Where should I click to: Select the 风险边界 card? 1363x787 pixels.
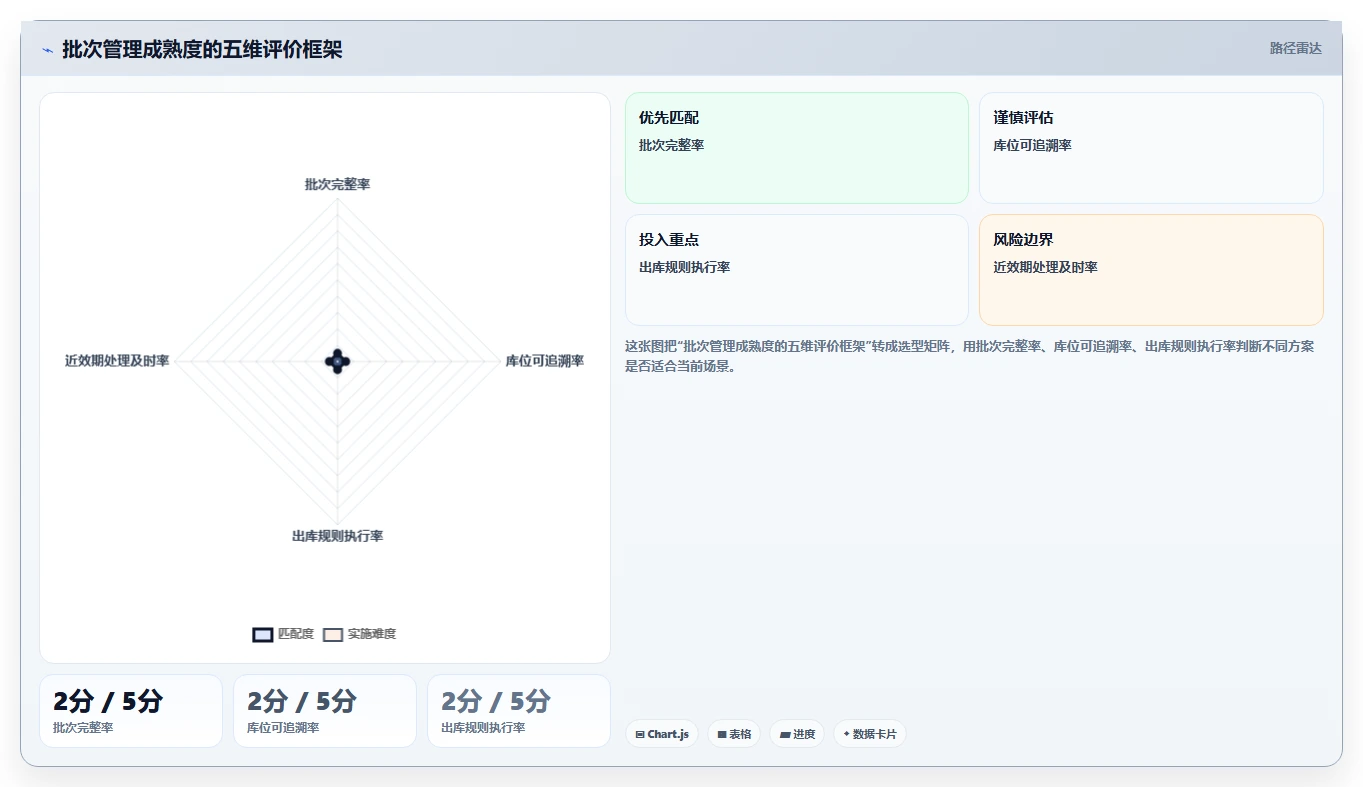coord(1151,270)
